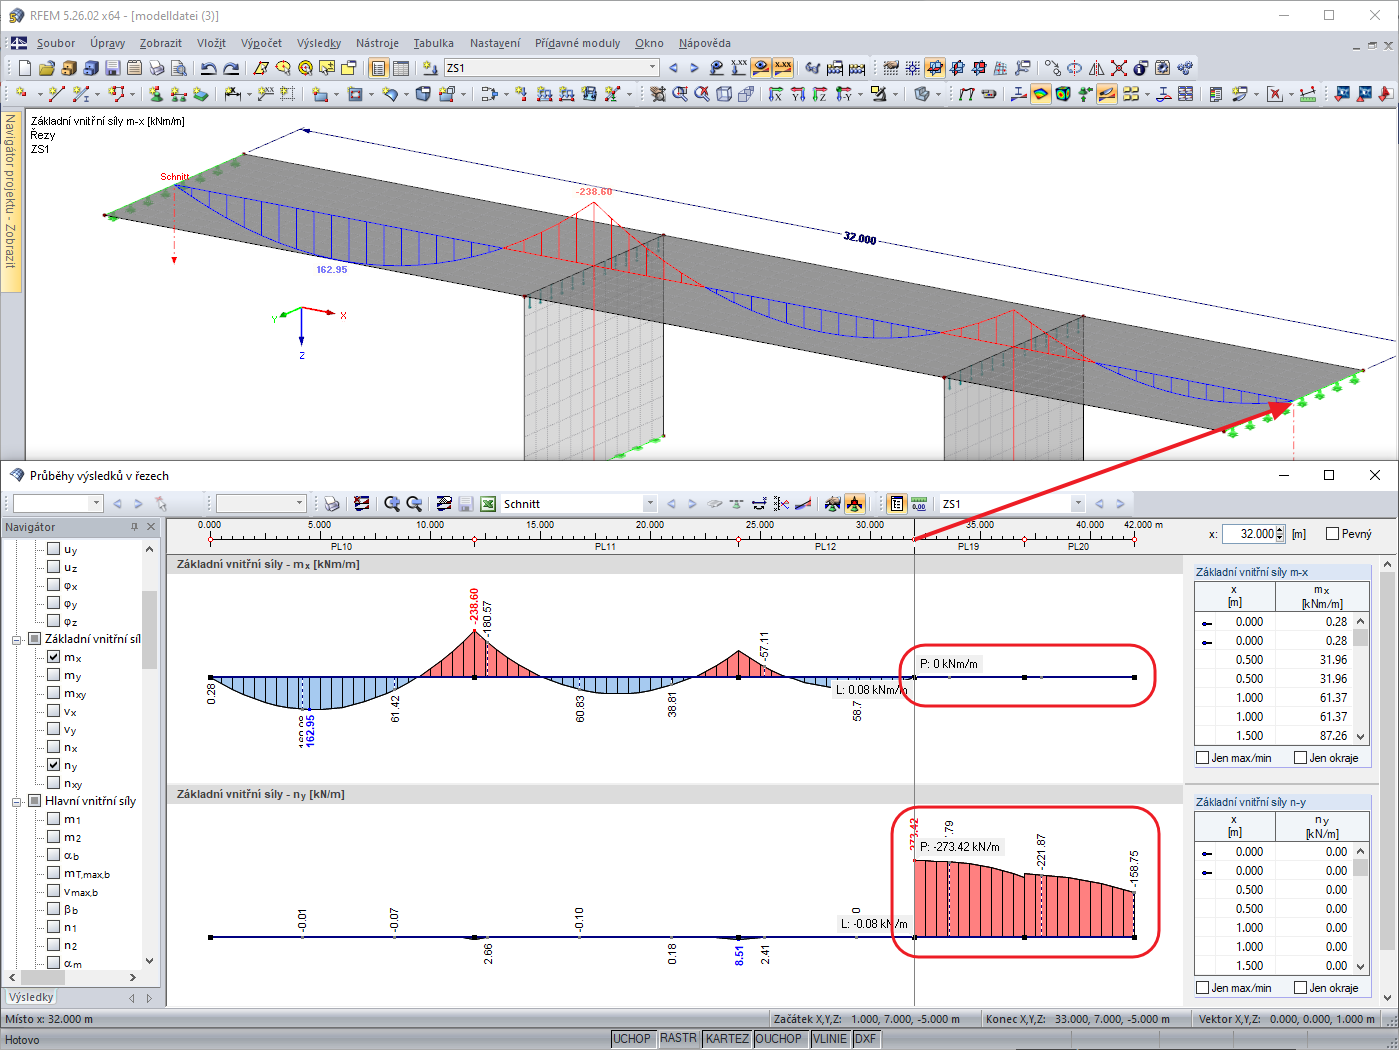Open the Výpočet menu
1399x1050 pixels.
261,43
